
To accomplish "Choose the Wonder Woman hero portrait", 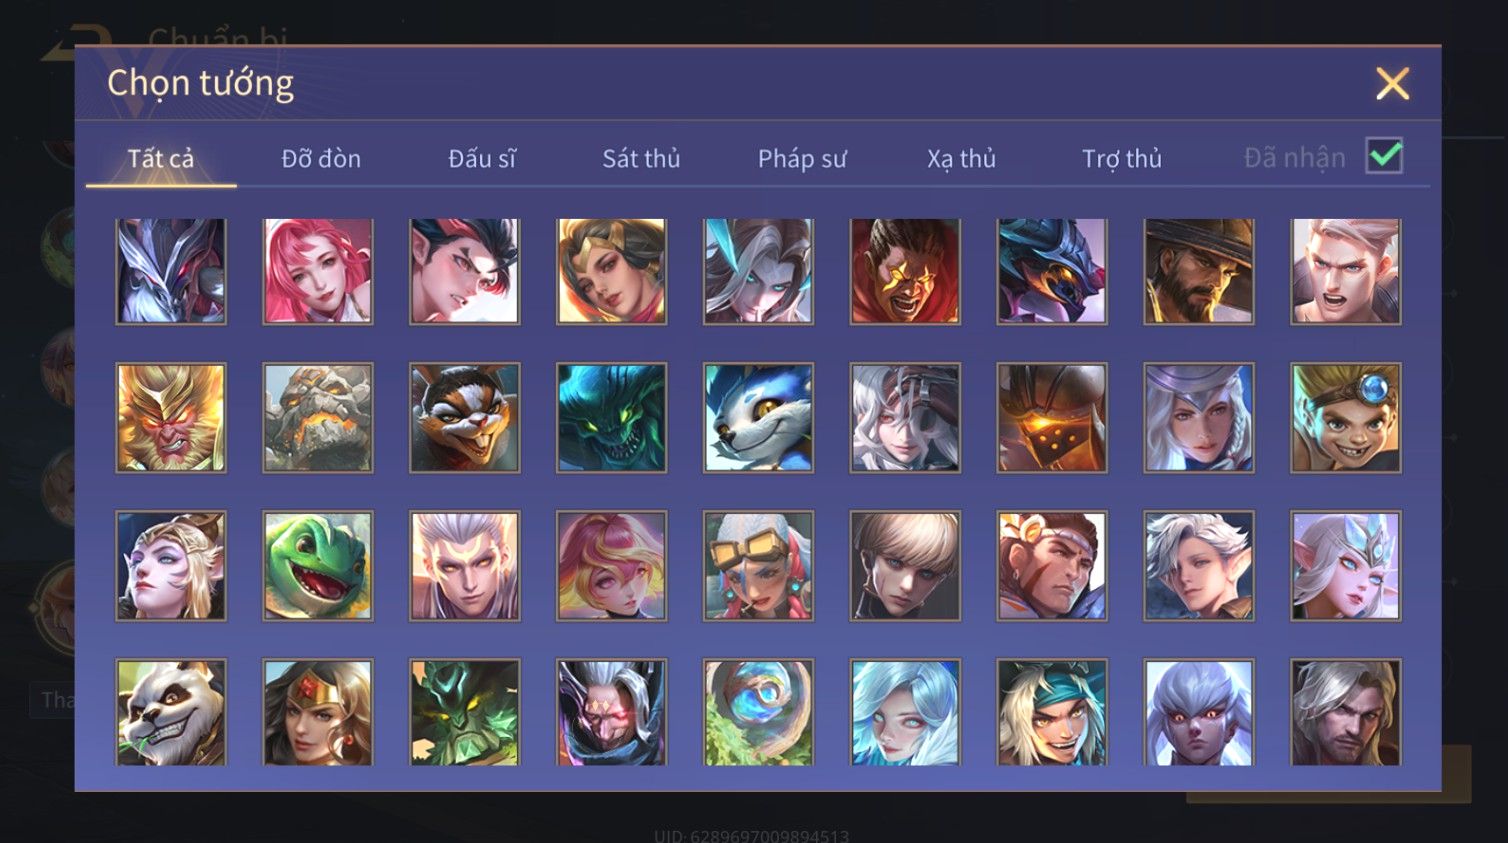I will pos(318,712).
